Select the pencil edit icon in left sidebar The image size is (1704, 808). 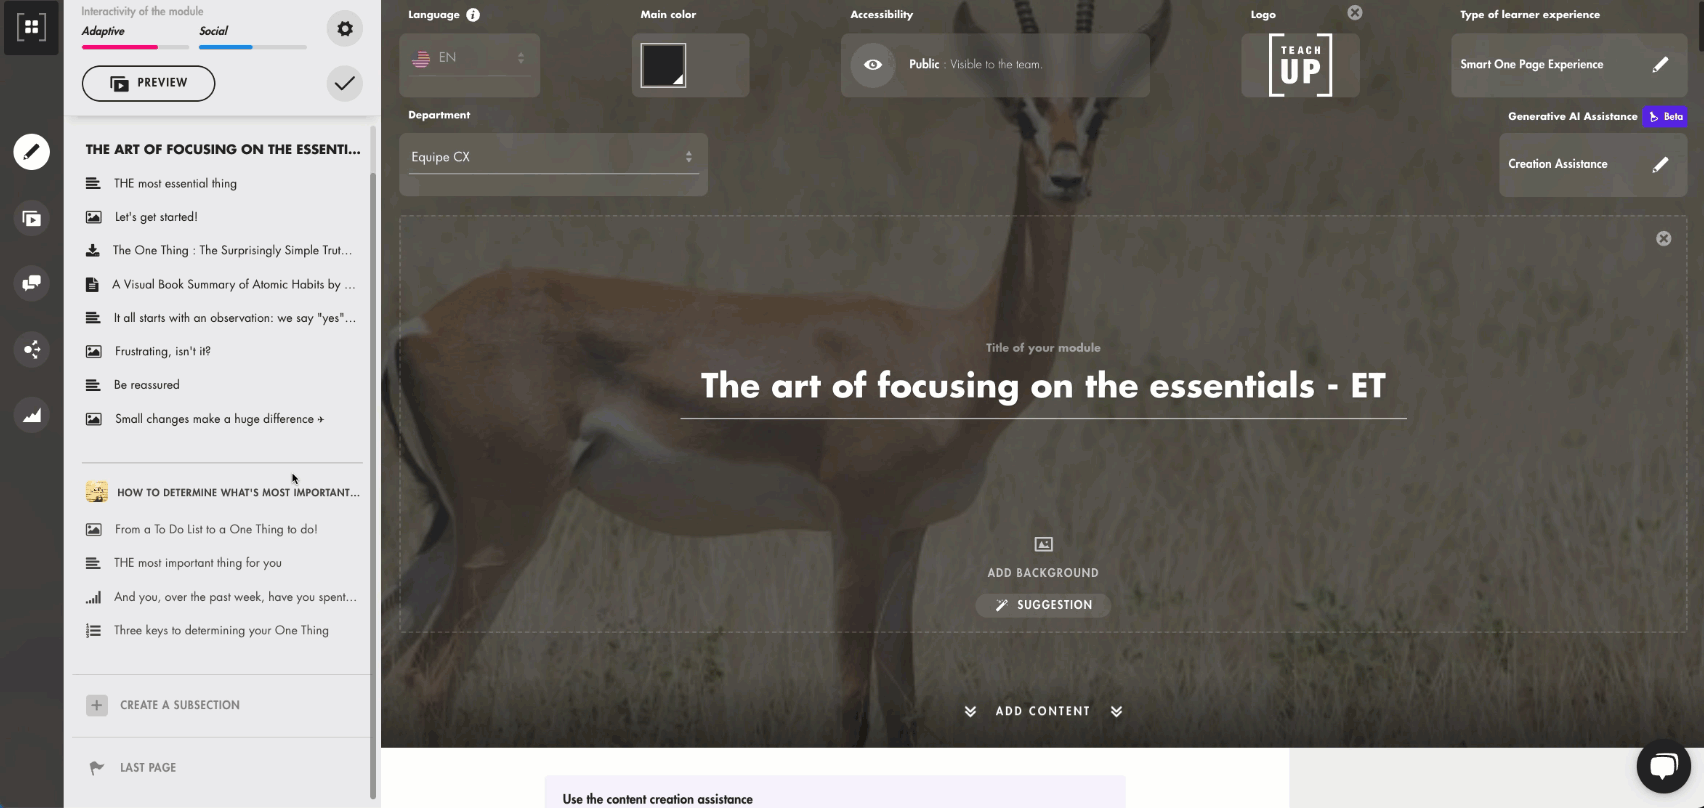click(32, 152)
